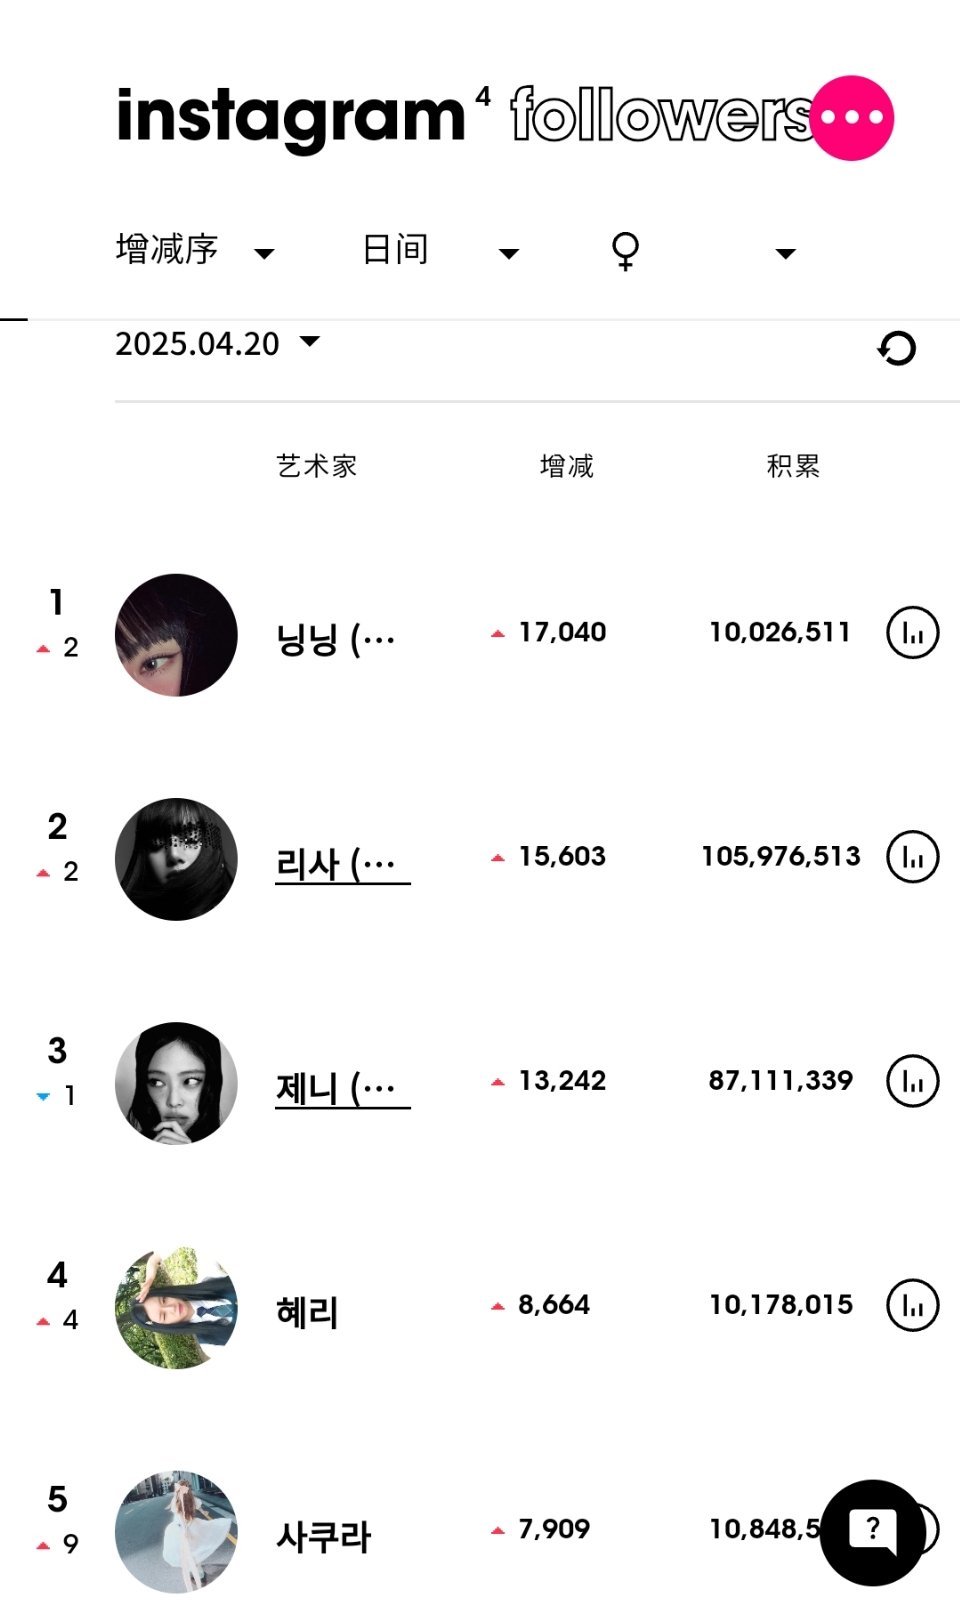The height and width of the screenshot is (1618, 960).
Task: Open the pink three-dots menu button
Action: [851, 118]
